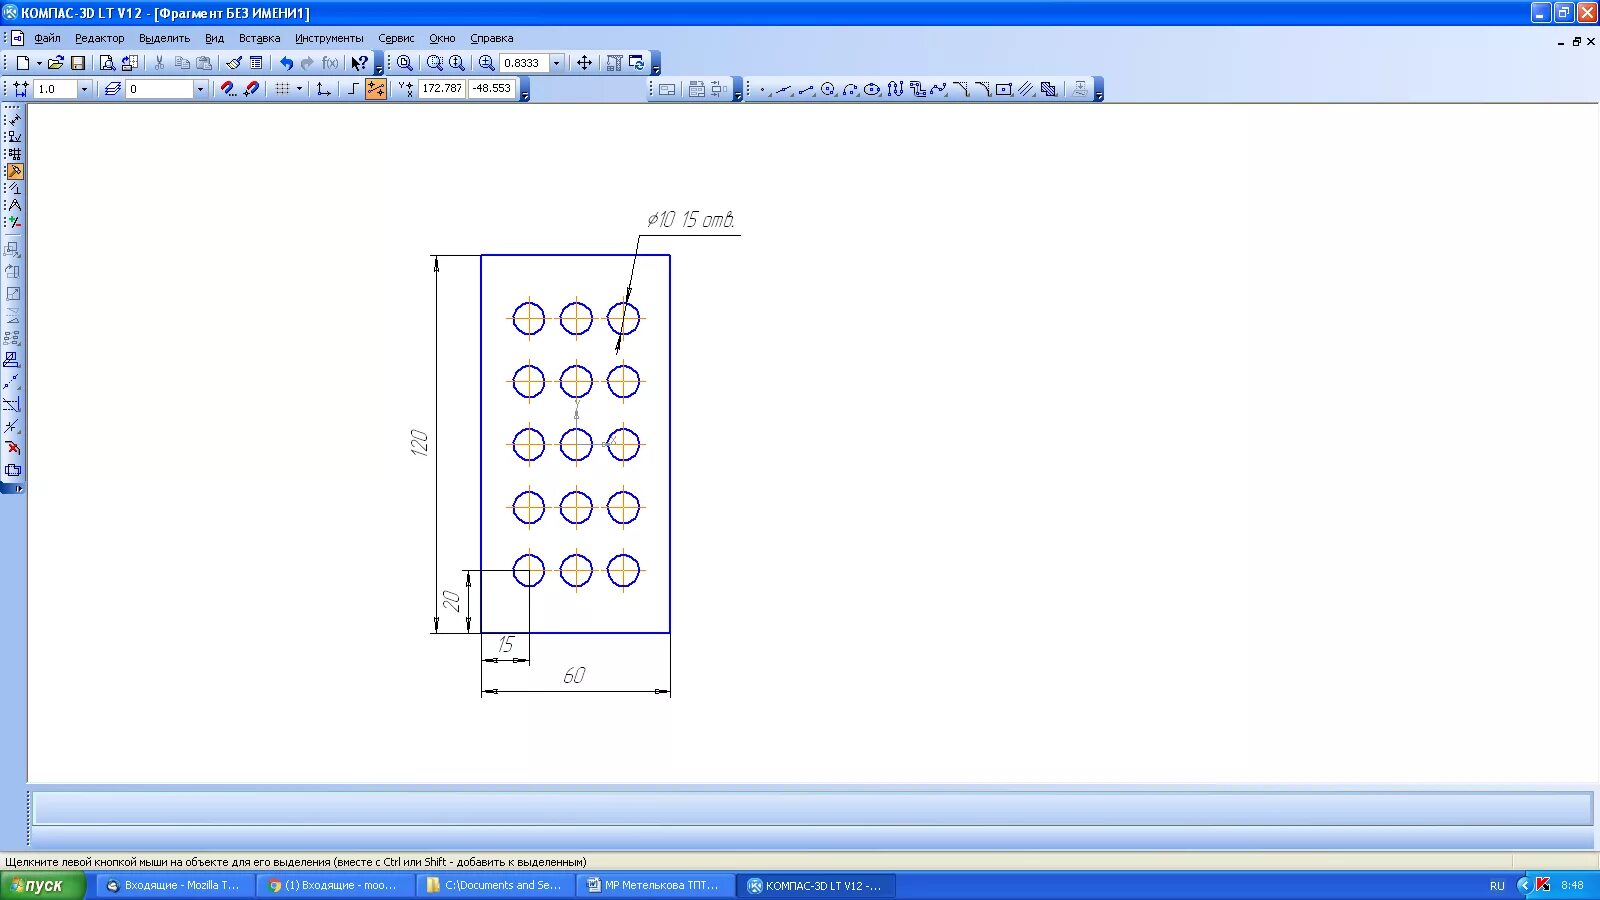Image resolution: width=1600 pixels, height=900 pixels.
Task: Switch to the МР Метелькова Word document
Action: [654, 885]
